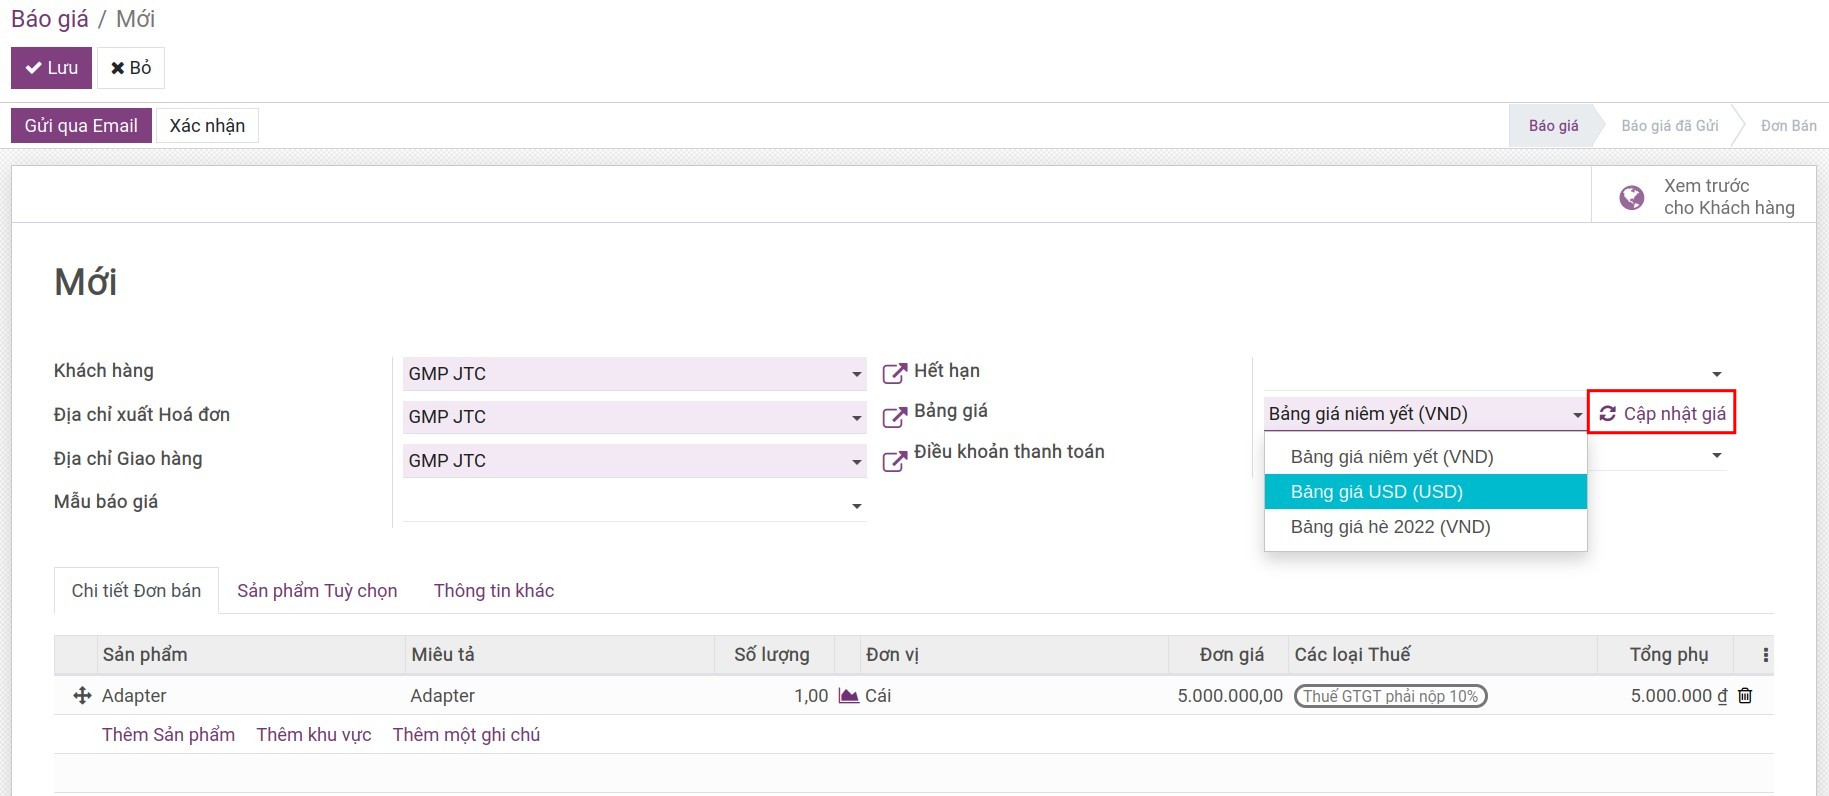
Task: Click Xác nhận to confirm quotation
Action: point(207,125)
